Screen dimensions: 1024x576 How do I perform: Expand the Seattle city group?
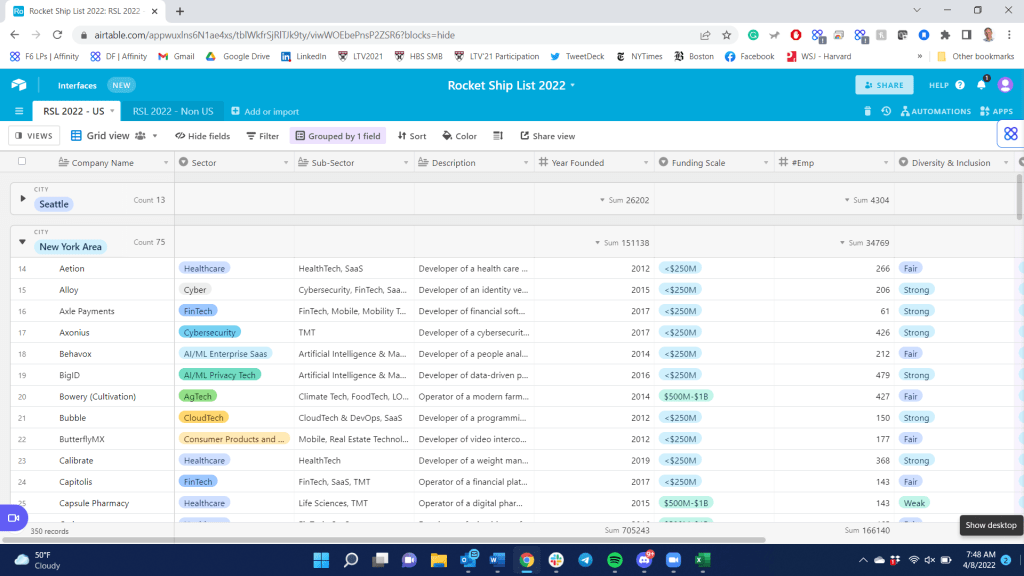pos(23,198)
